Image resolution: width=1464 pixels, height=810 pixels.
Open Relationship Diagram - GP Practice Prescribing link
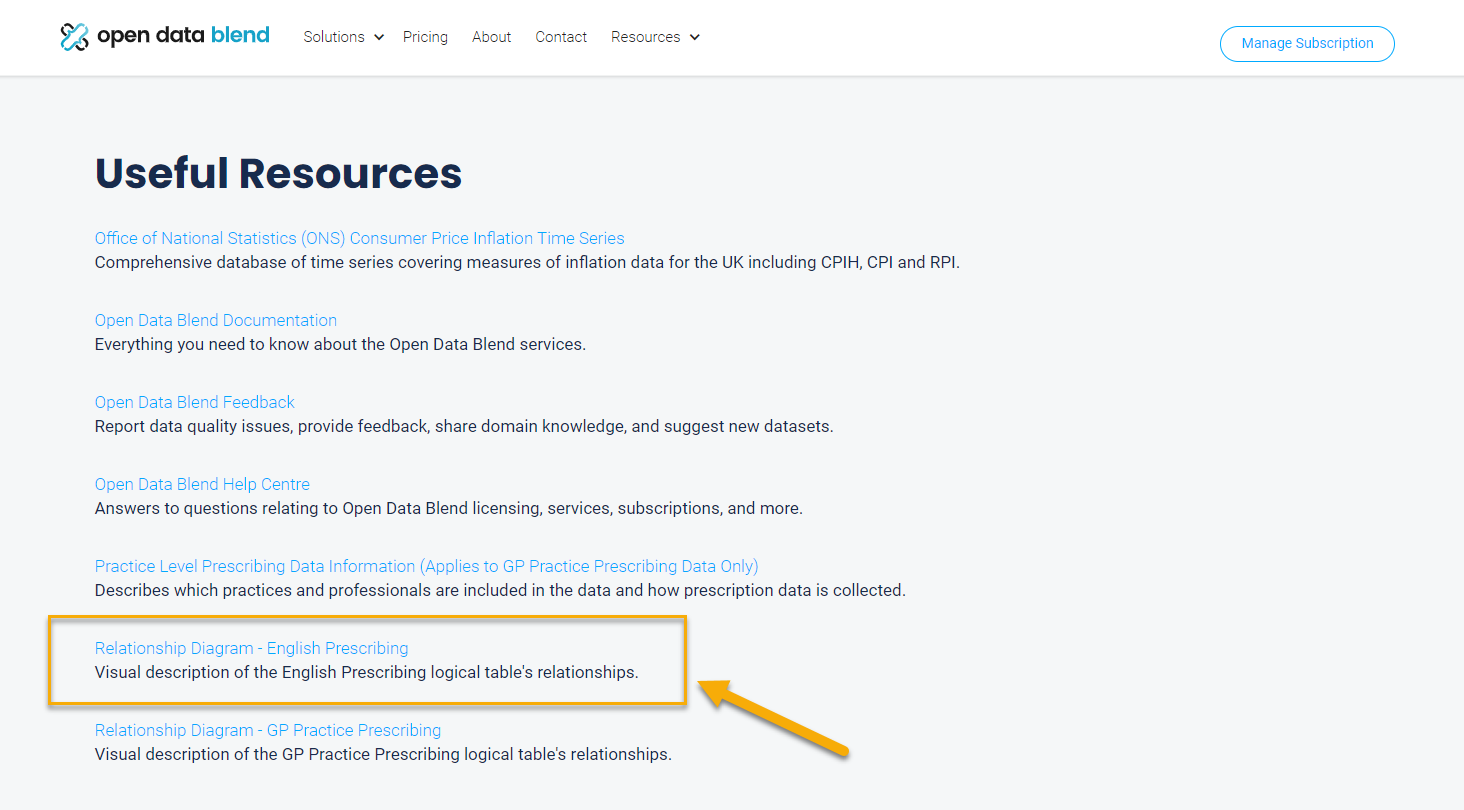[x=268, y=730]
